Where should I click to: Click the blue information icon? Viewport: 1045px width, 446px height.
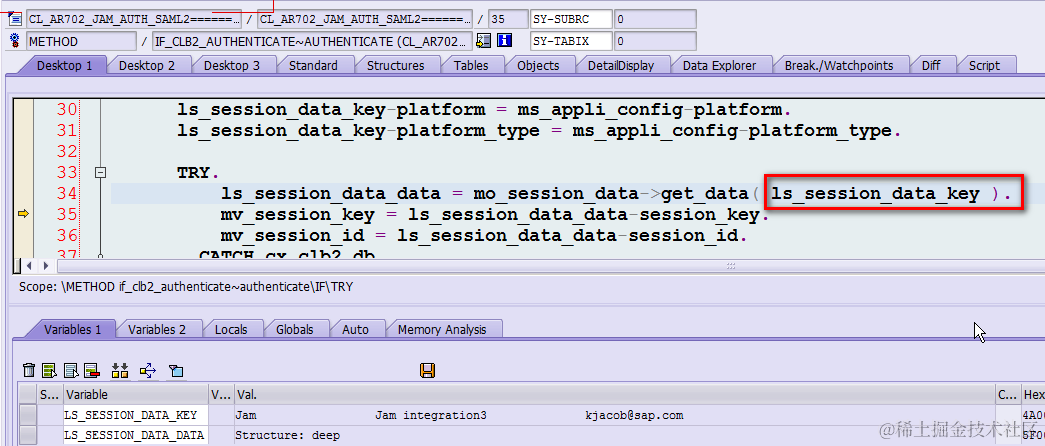(504, 41)
